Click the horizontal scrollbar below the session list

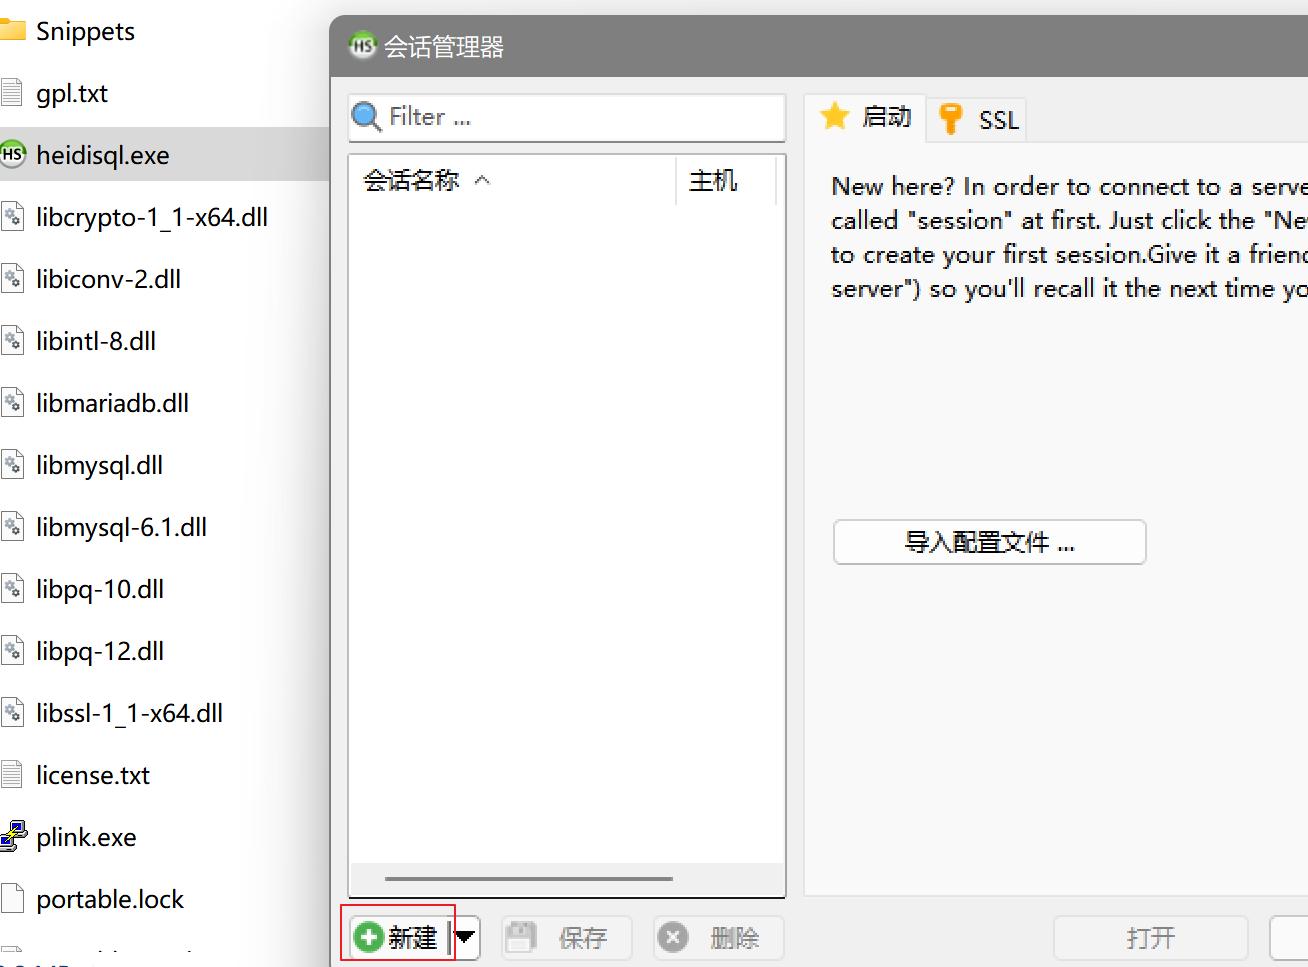(x=528, y=879)
